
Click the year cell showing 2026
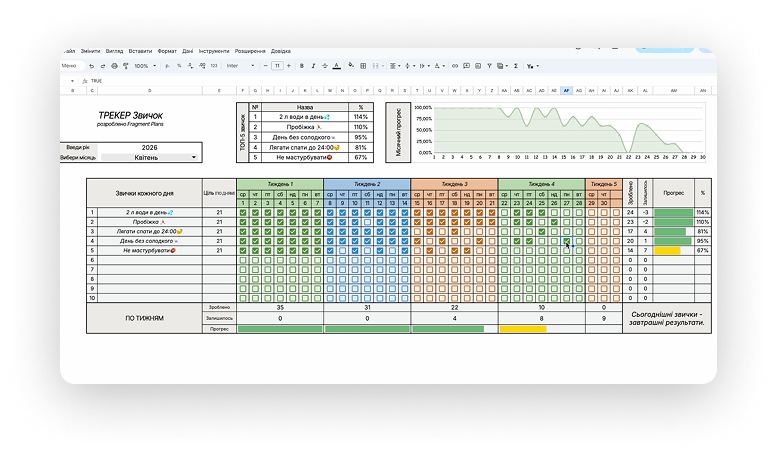[144, 147]
